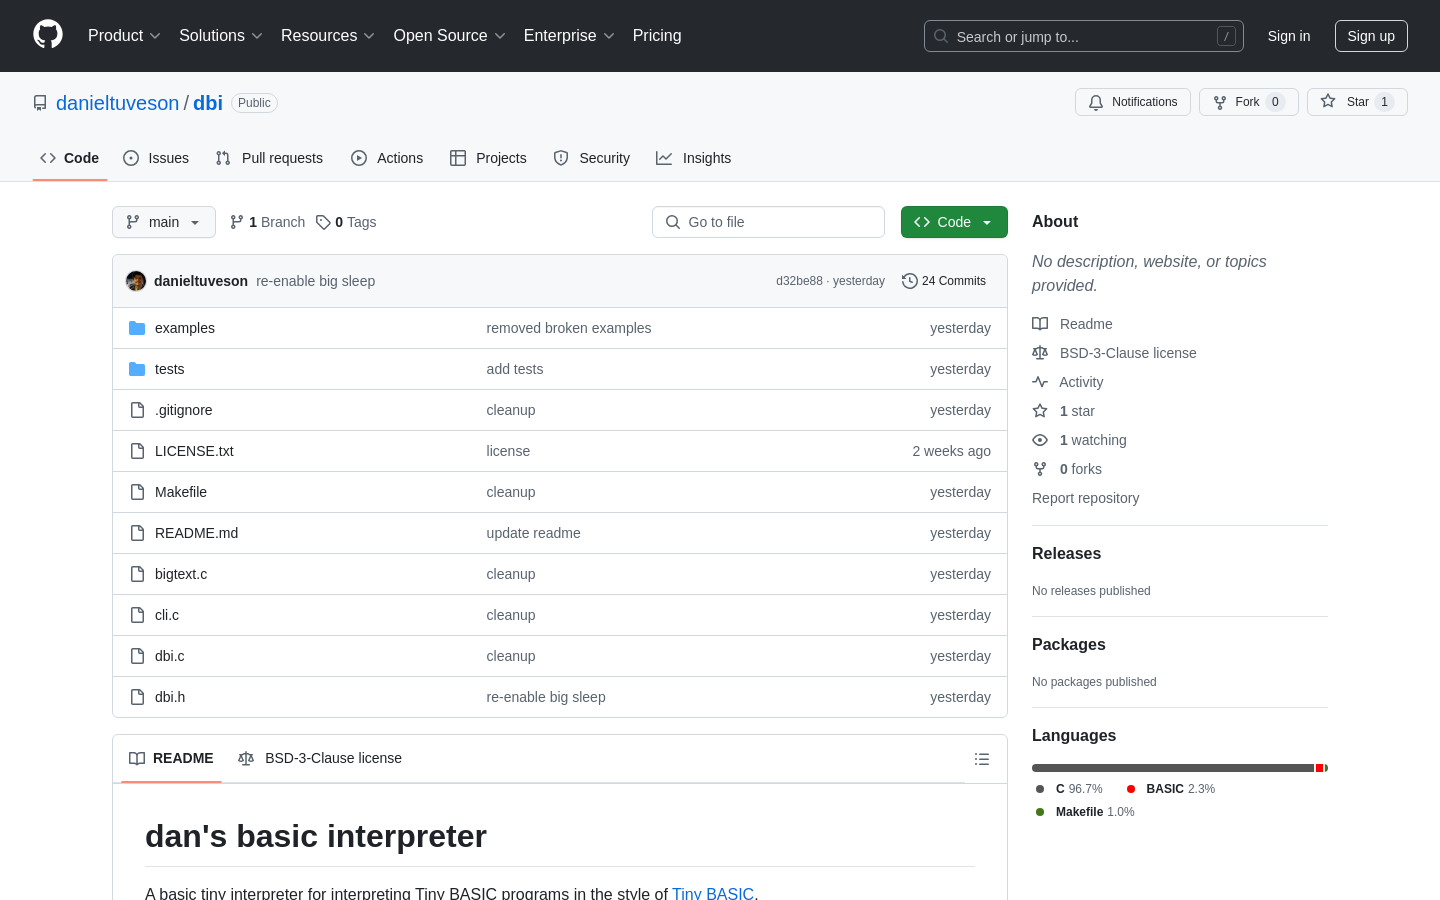Open the Security tab
This screenshot has height=900, width=1440.
pos(592,158)
